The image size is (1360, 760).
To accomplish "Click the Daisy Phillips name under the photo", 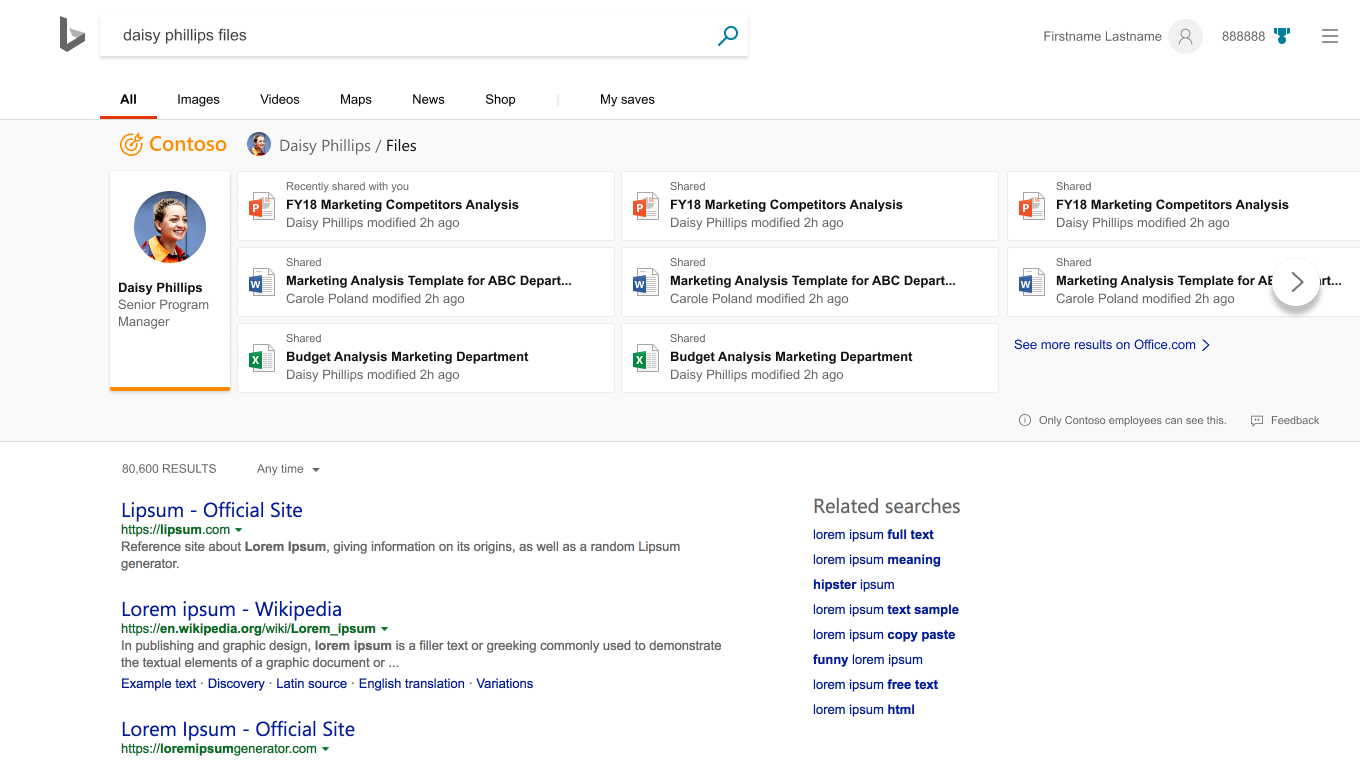I will coord(160,288).
